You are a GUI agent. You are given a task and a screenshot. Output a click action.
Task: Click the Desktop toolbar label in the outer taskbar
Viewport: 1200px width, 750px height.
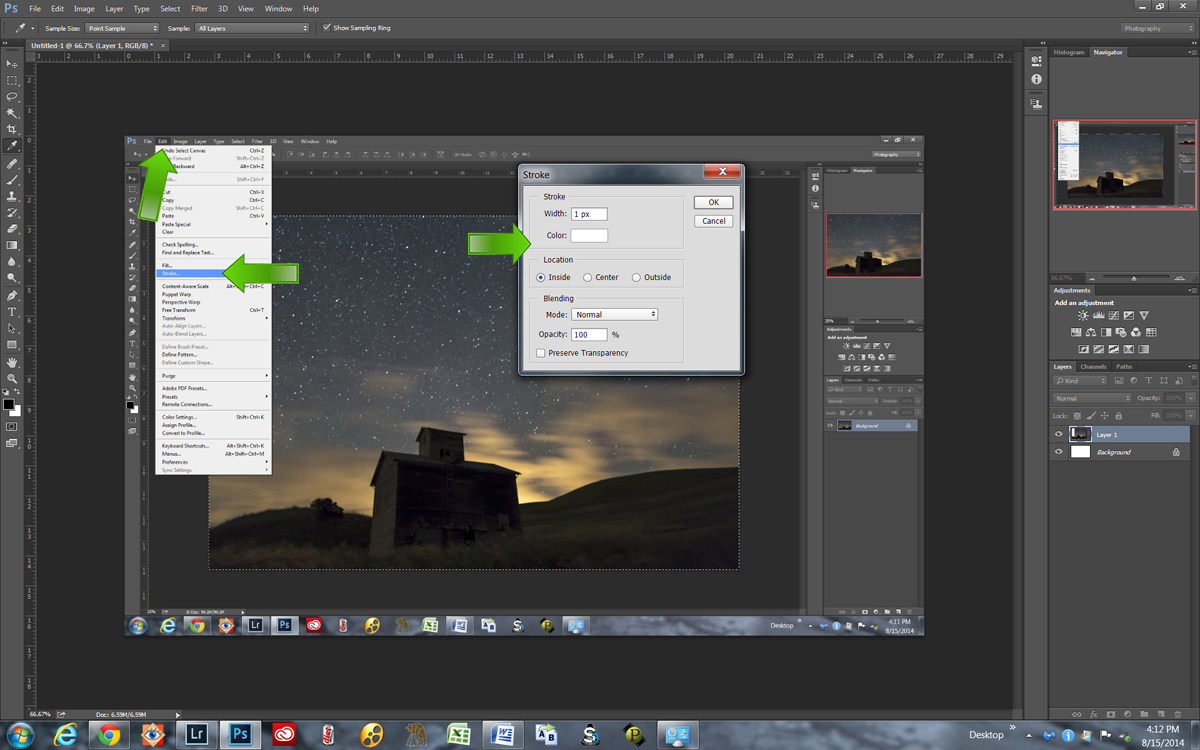click(986, 735)
